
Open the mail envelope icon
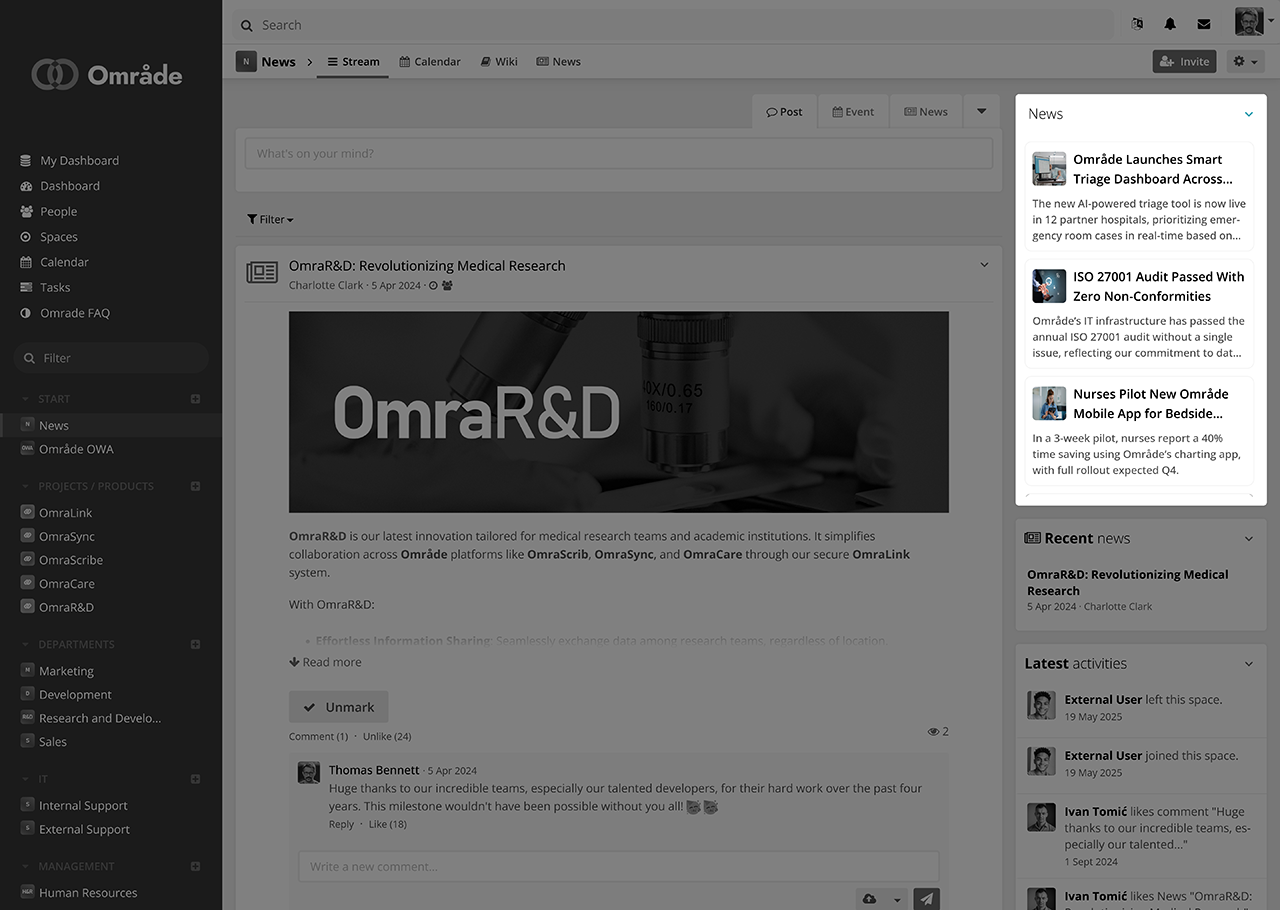pyautogui.click(x=1204, y=24)
